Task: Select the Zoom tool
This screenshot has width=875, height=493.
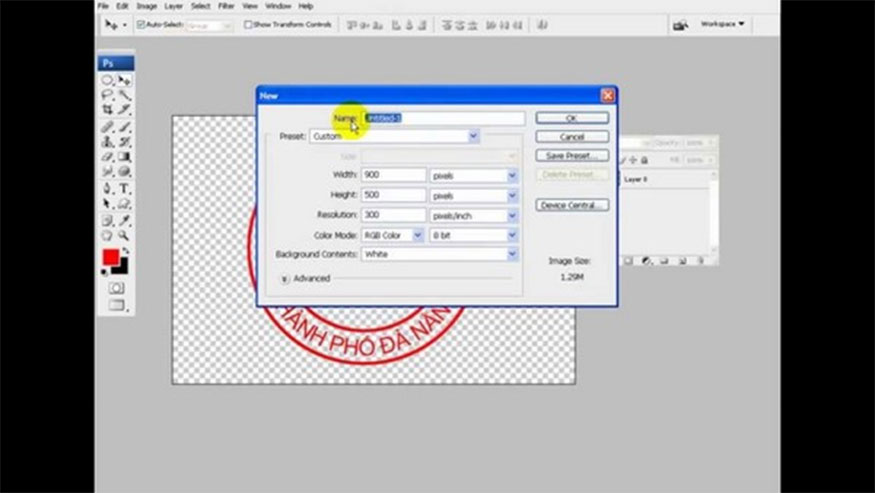Action: pos(124,236)
